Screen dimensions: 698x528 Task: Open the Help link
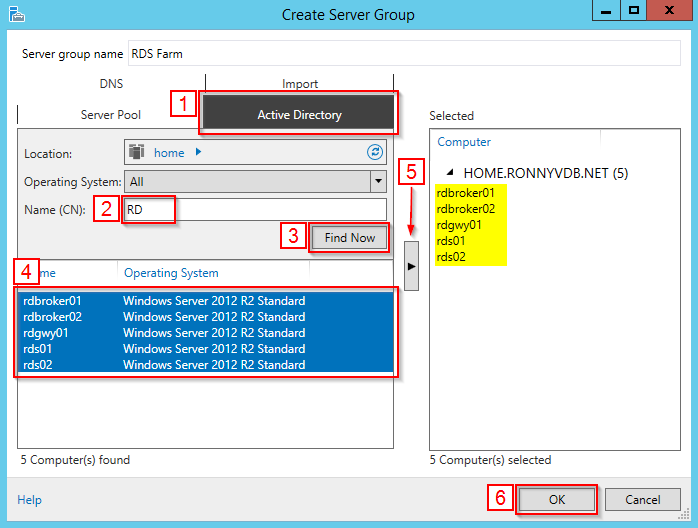(x=29, y=499)
